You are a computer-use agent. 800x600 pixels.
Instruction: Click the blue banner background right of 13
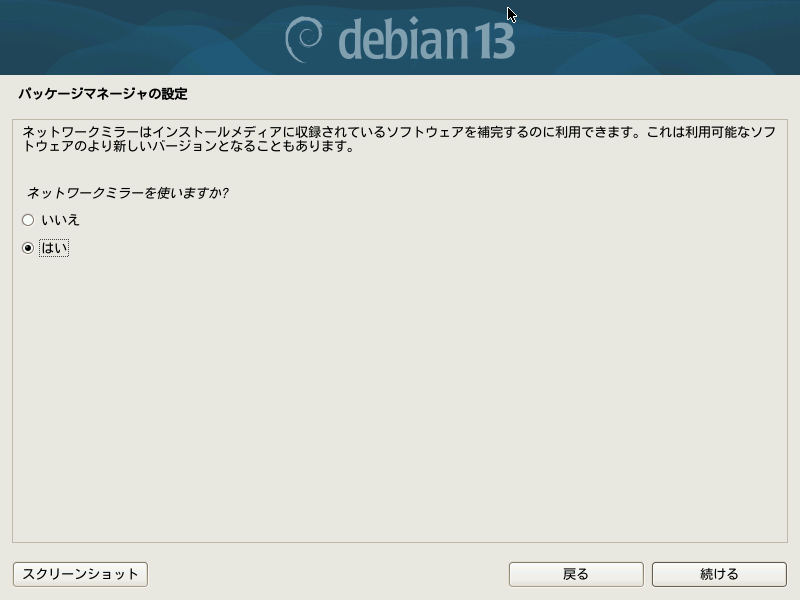click(658, 37)
